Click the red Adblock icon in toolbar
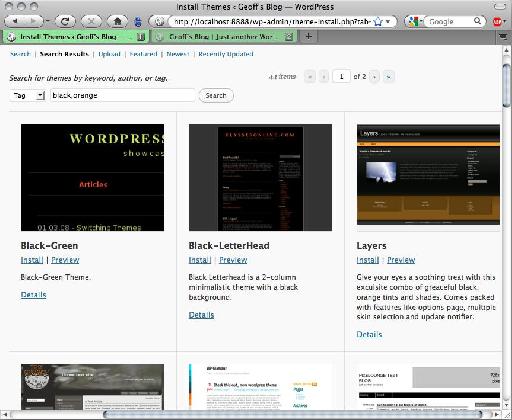 [498, 22]
